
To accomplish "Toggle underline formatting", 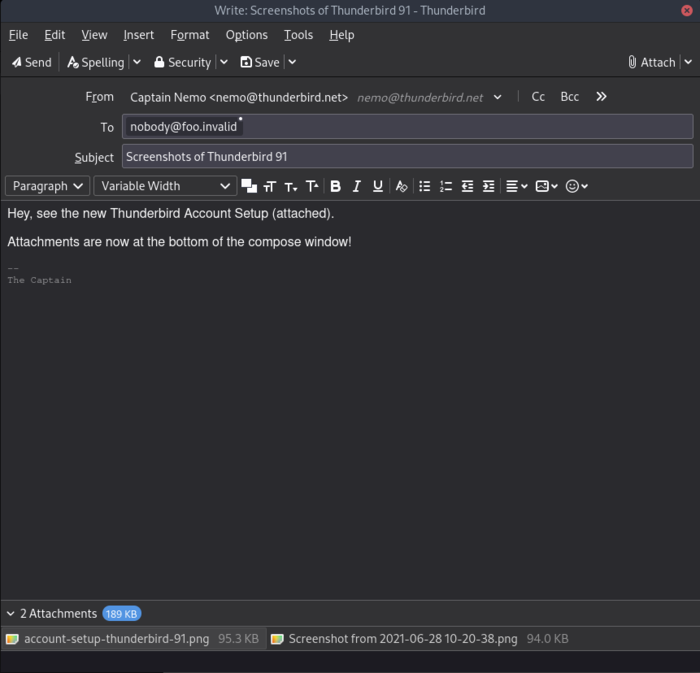I will (378, 186).
